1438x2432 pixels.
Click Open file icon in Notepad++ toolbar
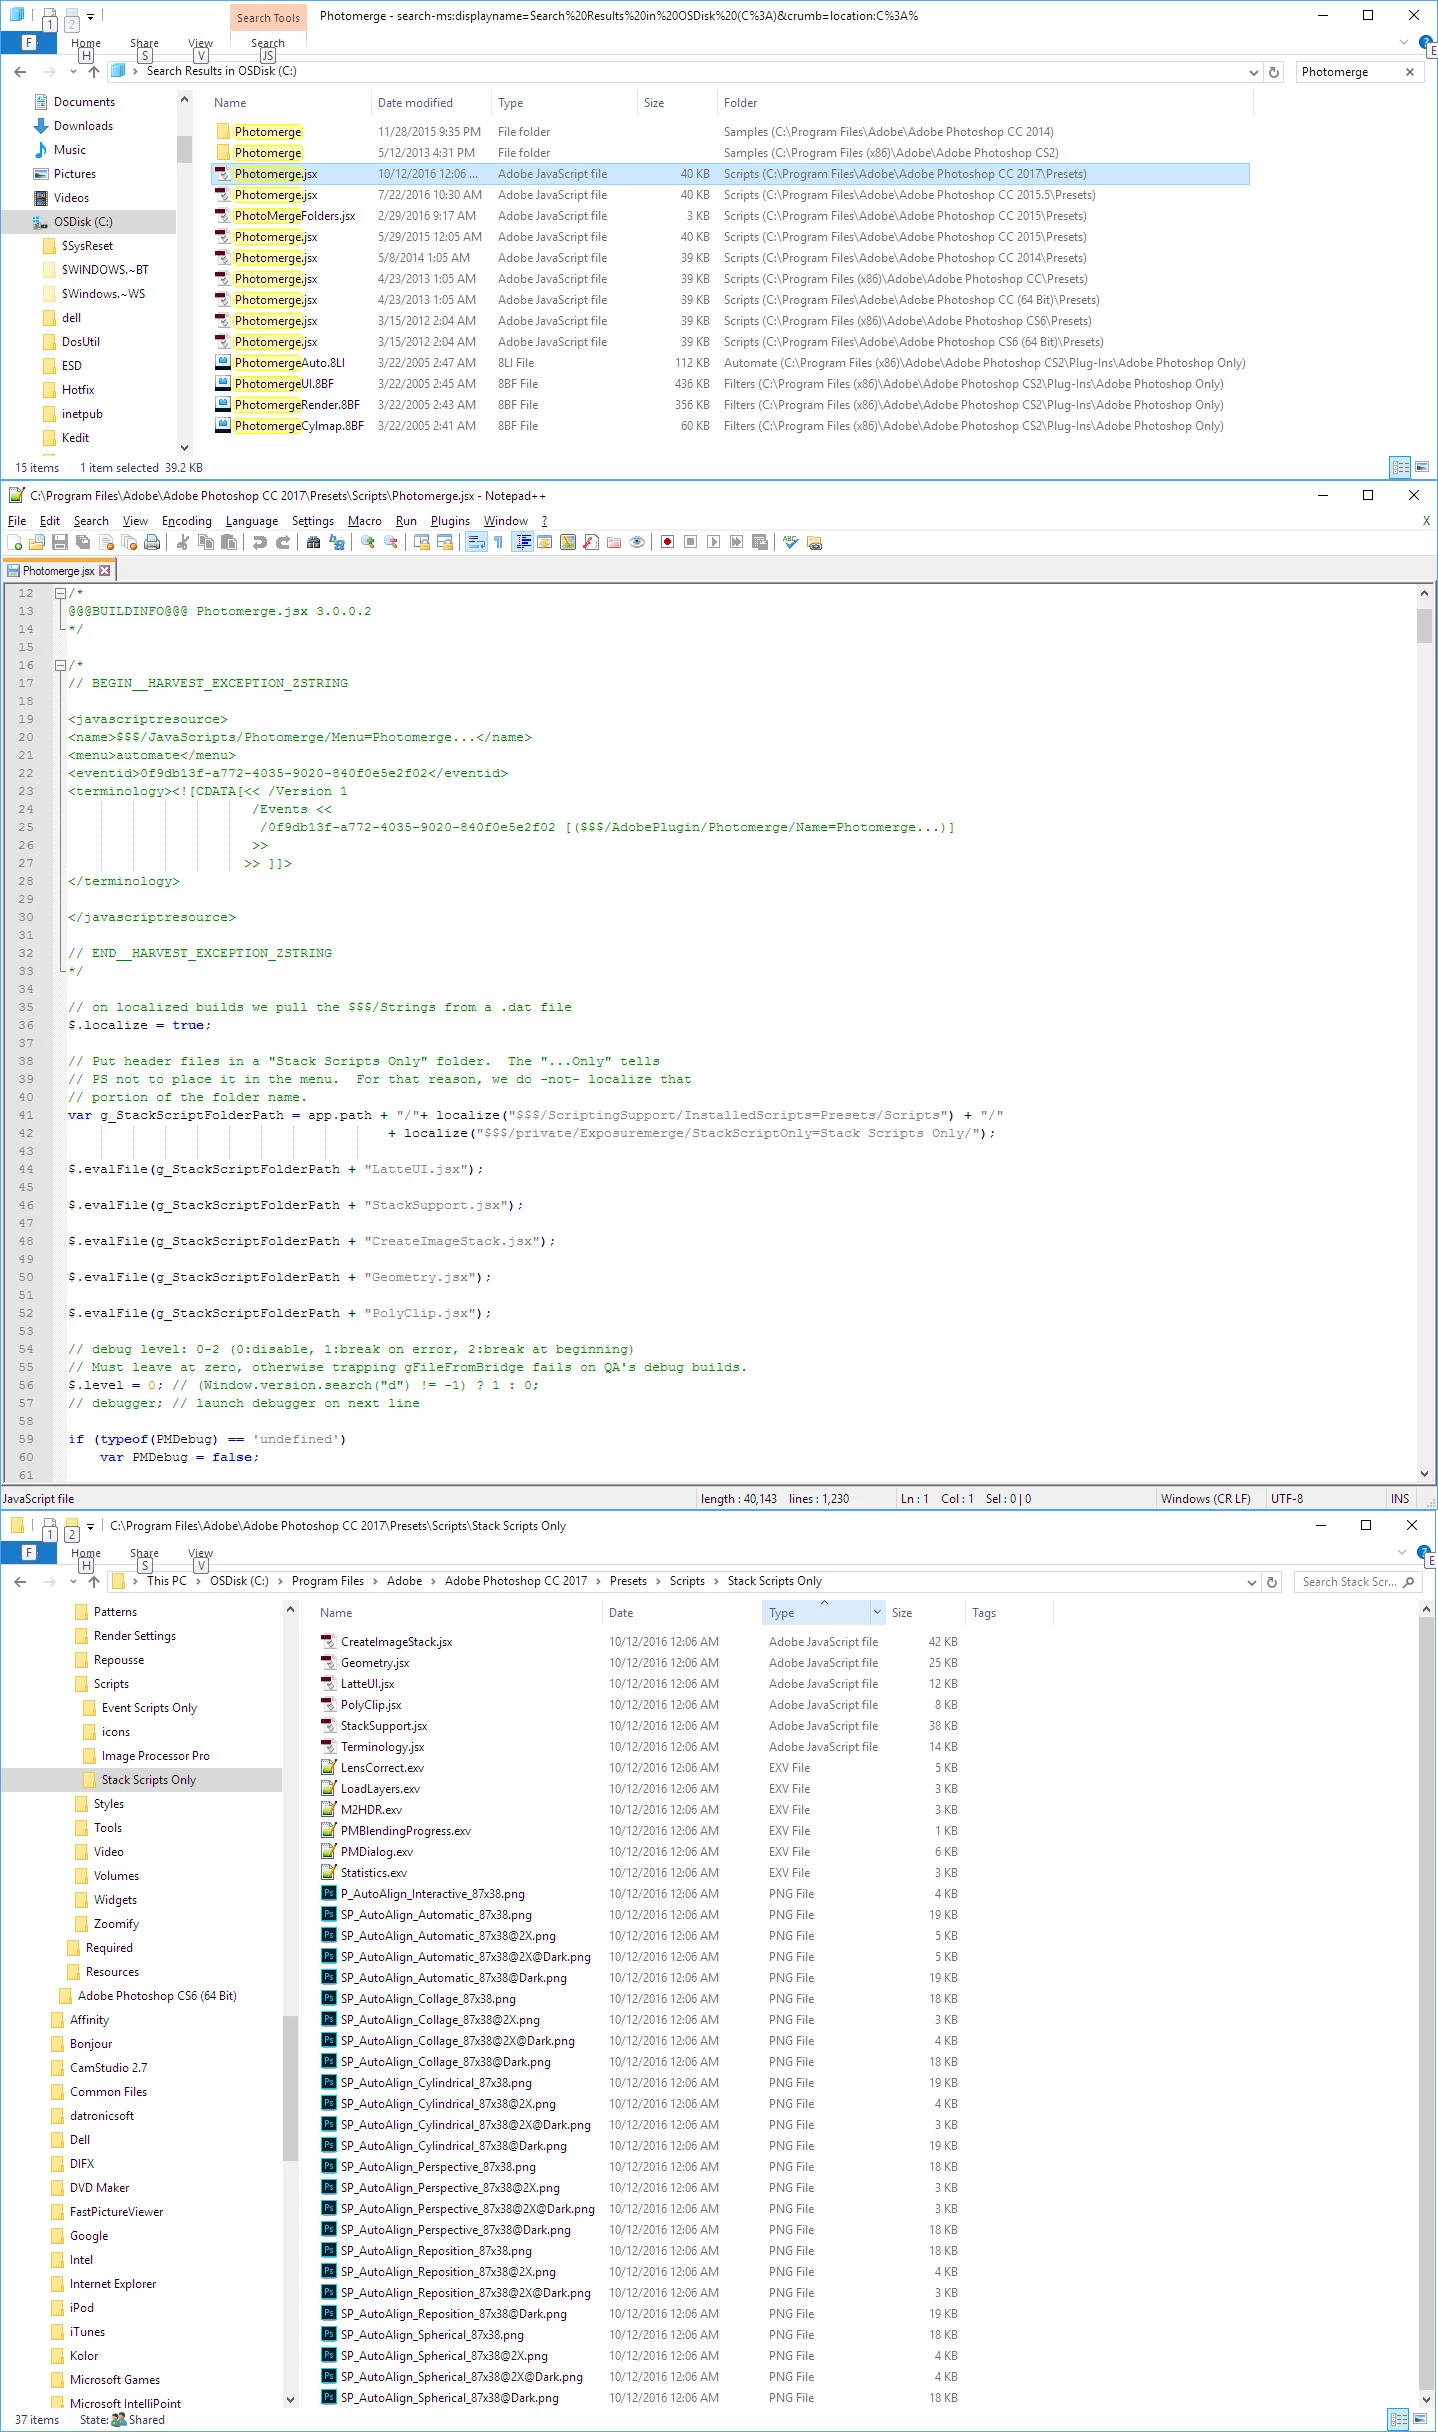coord(37,542)
